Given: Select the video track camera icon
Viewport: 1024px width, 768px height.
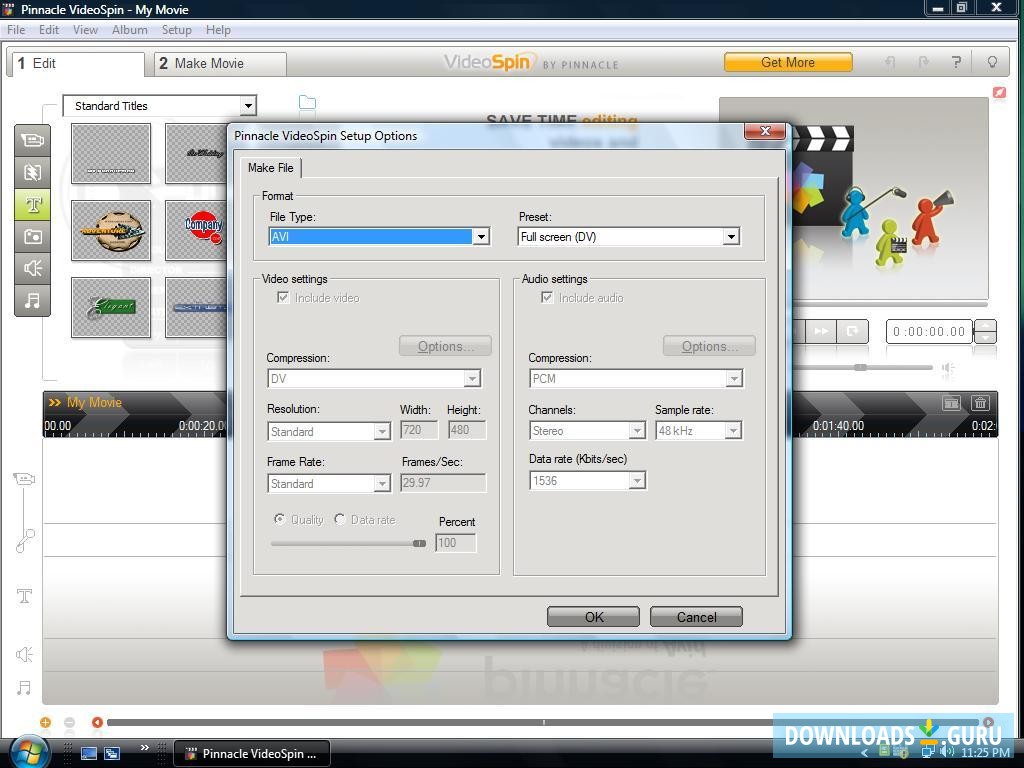Looking at the screenshot, I should pyautogui.click(x=24, y=479).
